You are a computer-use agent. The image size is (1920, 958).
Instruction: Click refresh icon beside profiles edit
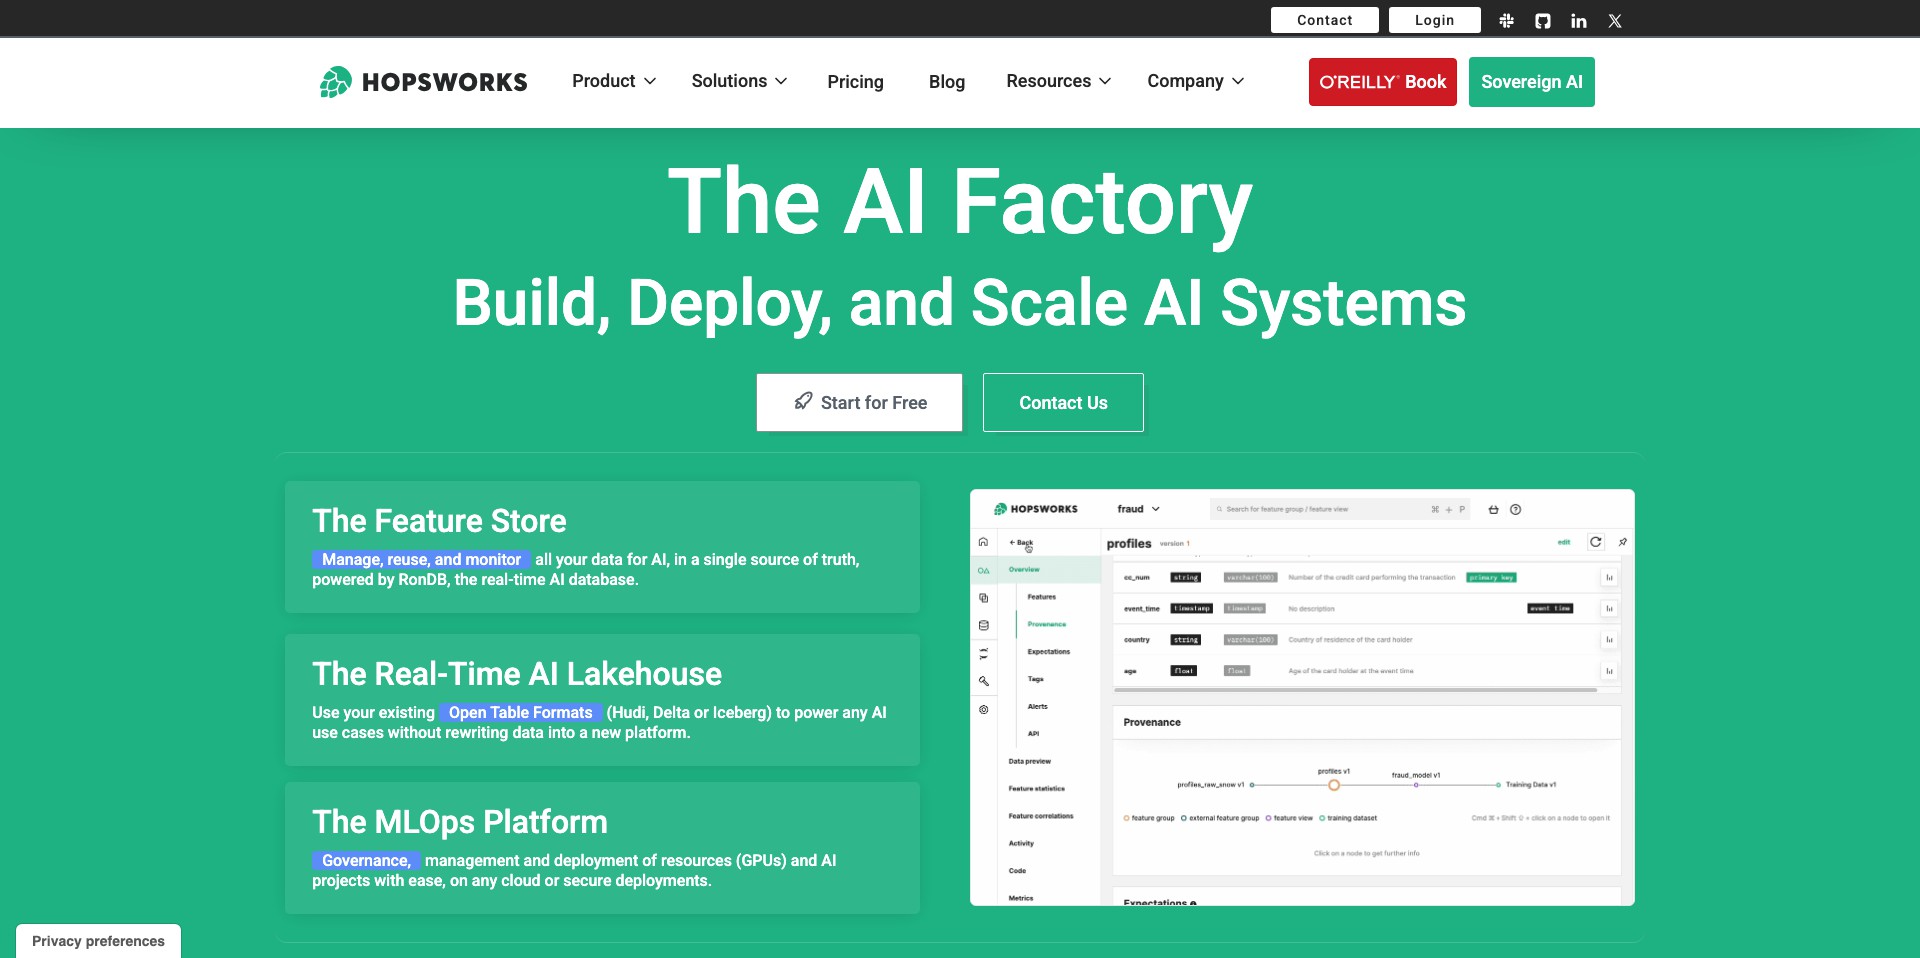(x=1596, y=542)
